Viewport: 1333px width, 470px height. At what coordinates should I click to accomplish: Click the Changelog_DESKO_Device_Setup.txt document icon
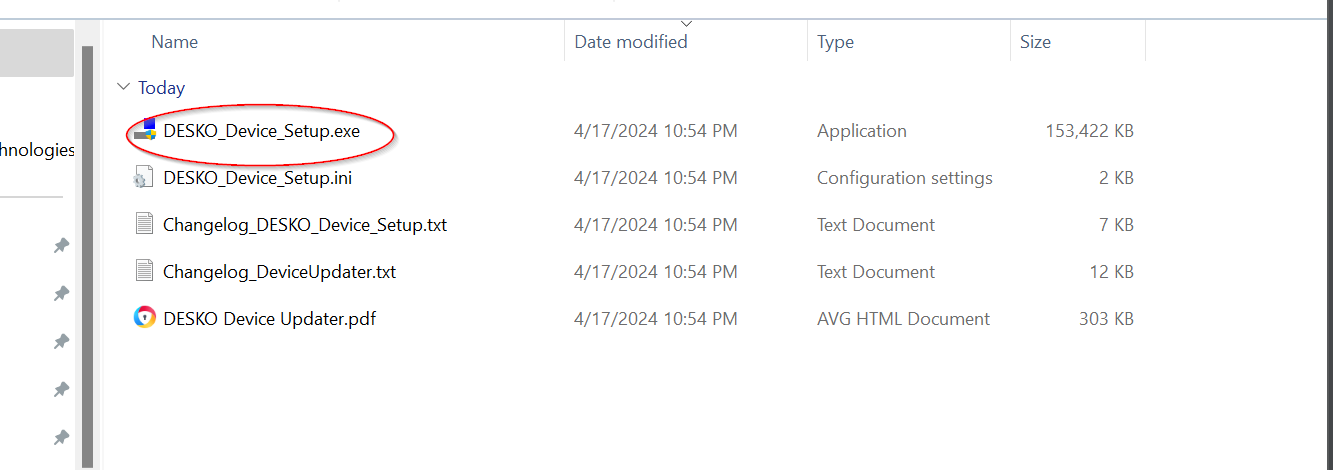145,225
